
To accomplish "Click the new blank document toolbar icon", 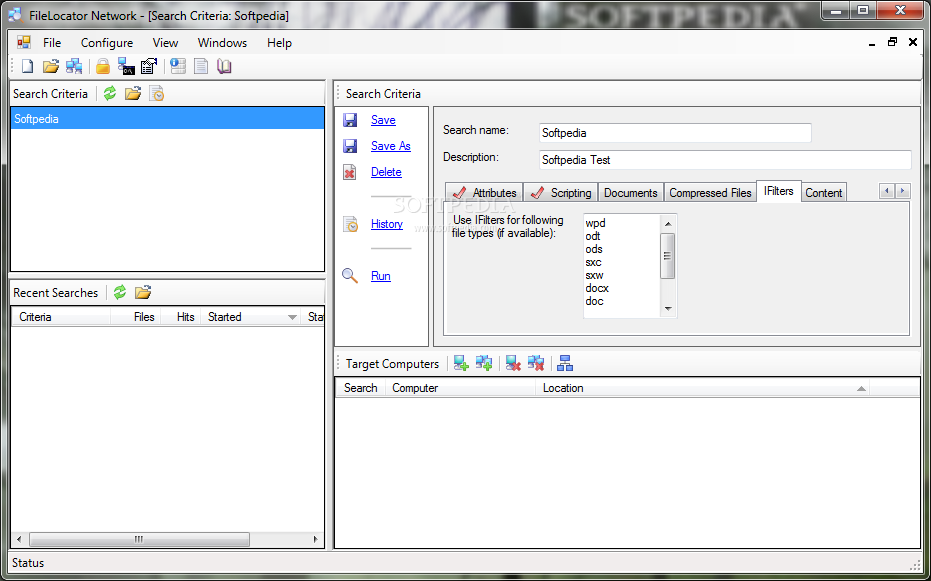I will [27, 66].
